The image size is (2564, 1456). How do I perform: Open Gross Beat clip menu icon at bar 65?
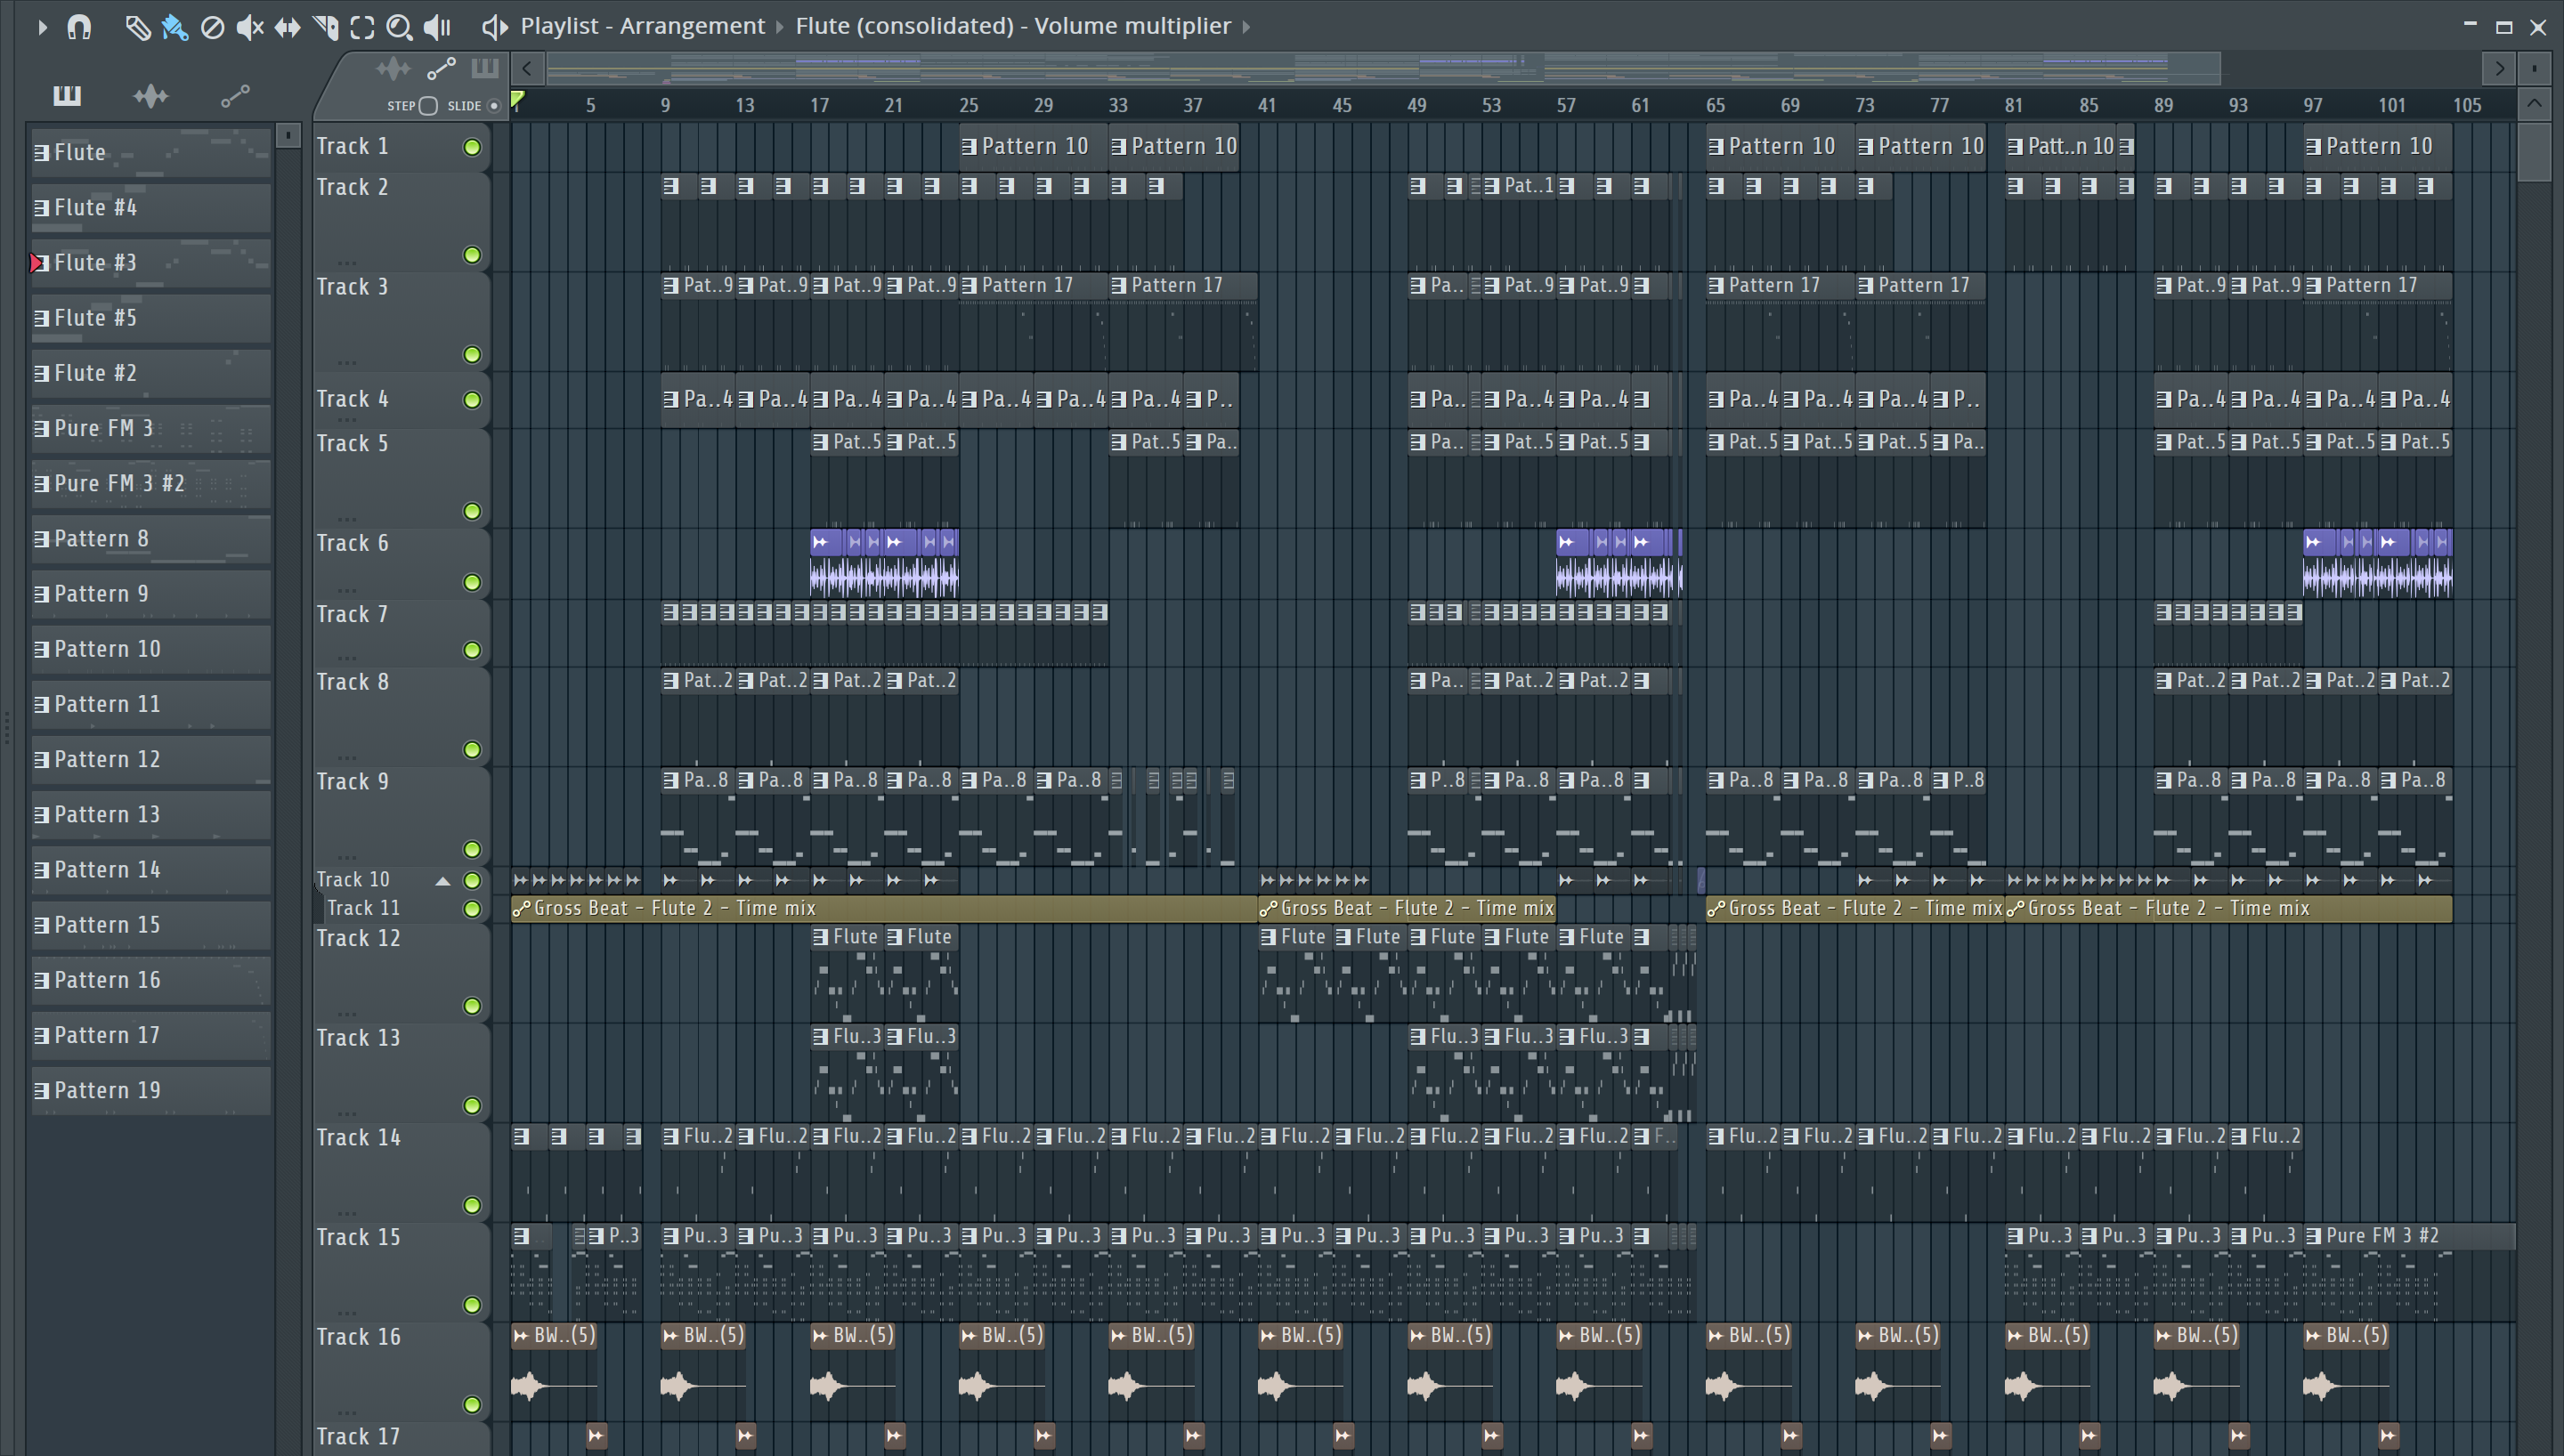coord(1716,909)
